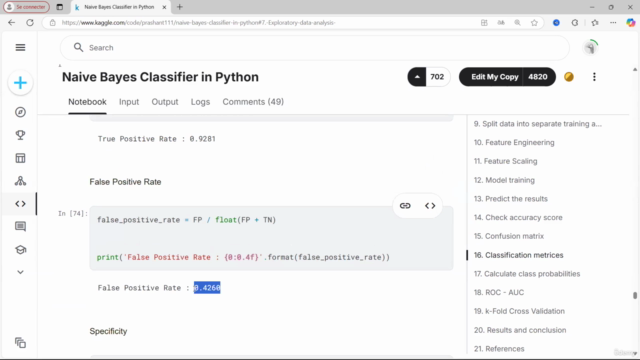This screenshot has height=360, width=640.
Task: Click the cell code brackets icon
Action: [x=430, y=206]
